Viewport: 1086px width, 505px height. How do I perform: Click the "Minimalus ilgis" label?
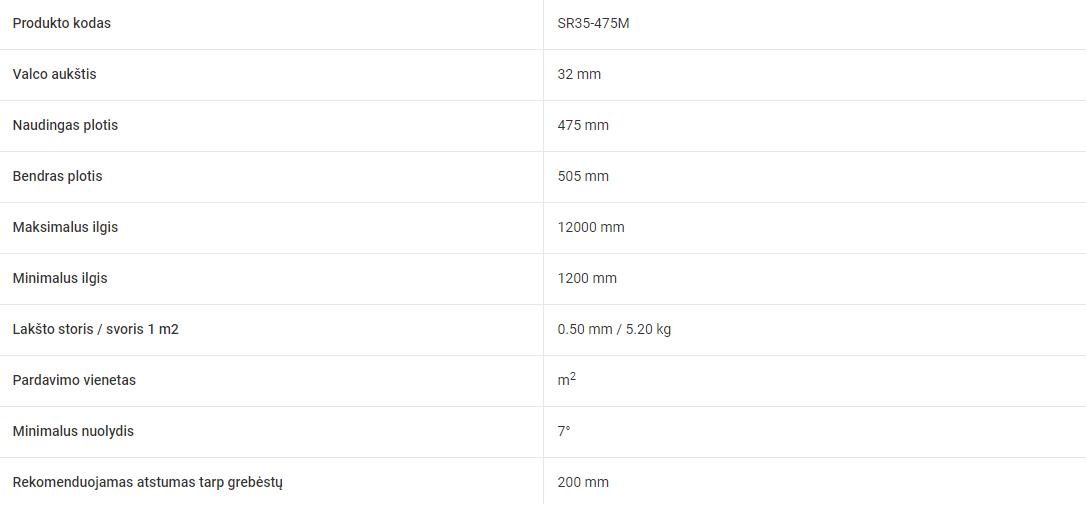point(60,278)
